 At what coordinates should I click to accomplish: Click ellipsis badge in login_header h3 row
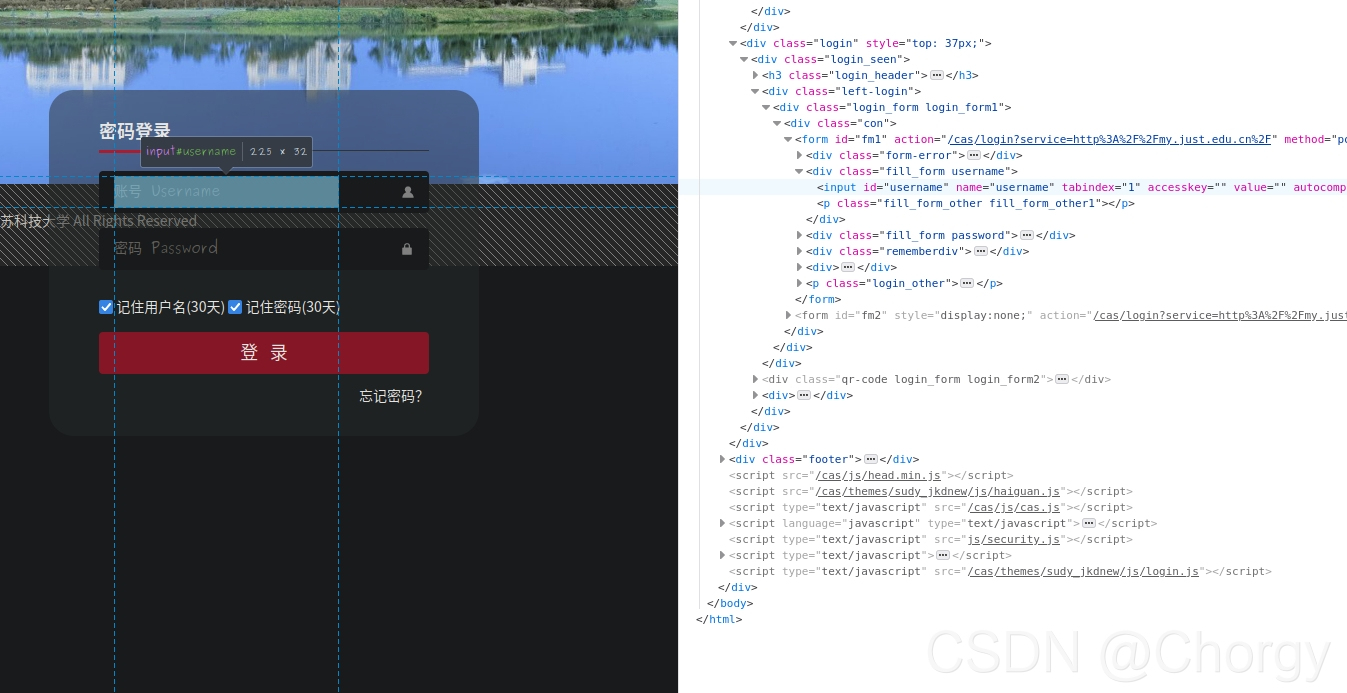point(937,75)
